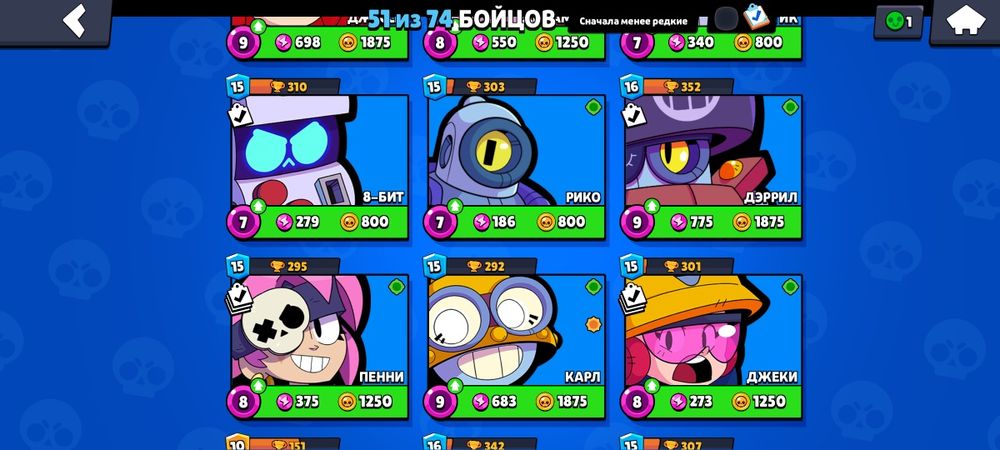The image size is (1000, 450).
Task: Toggle the dark square button beside sort
Action: pyautogui.click(x=726, y=19)
